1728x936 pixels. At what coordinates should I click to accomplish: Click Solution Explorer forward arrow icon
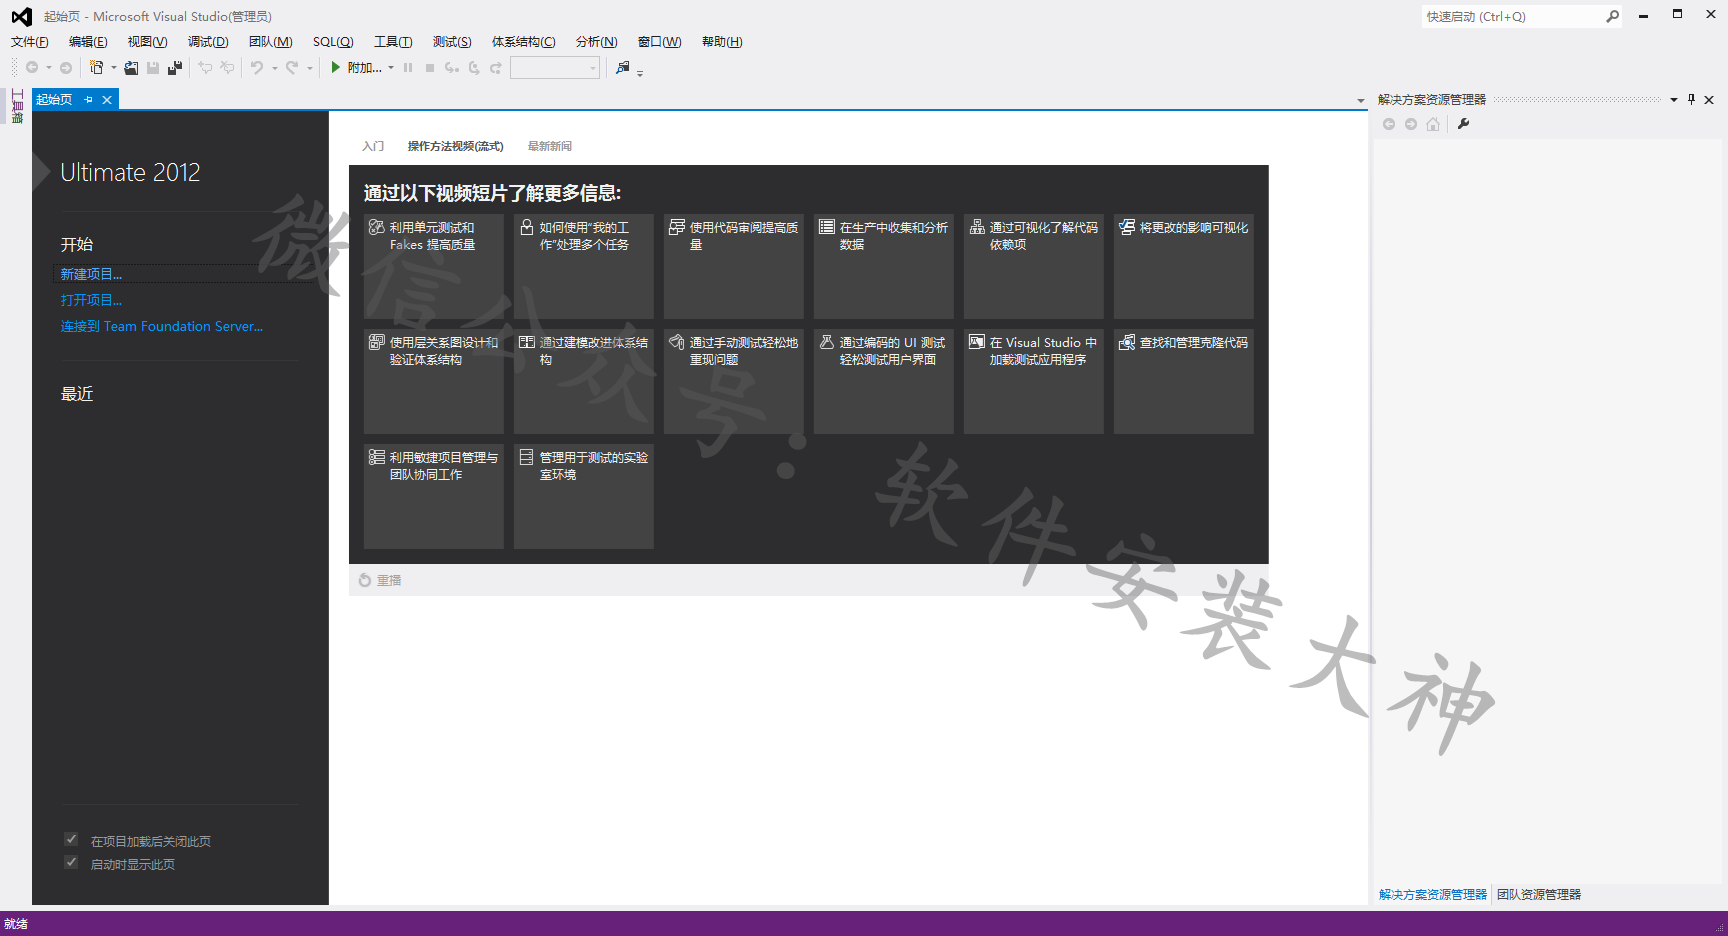[x=1411, y=124]
